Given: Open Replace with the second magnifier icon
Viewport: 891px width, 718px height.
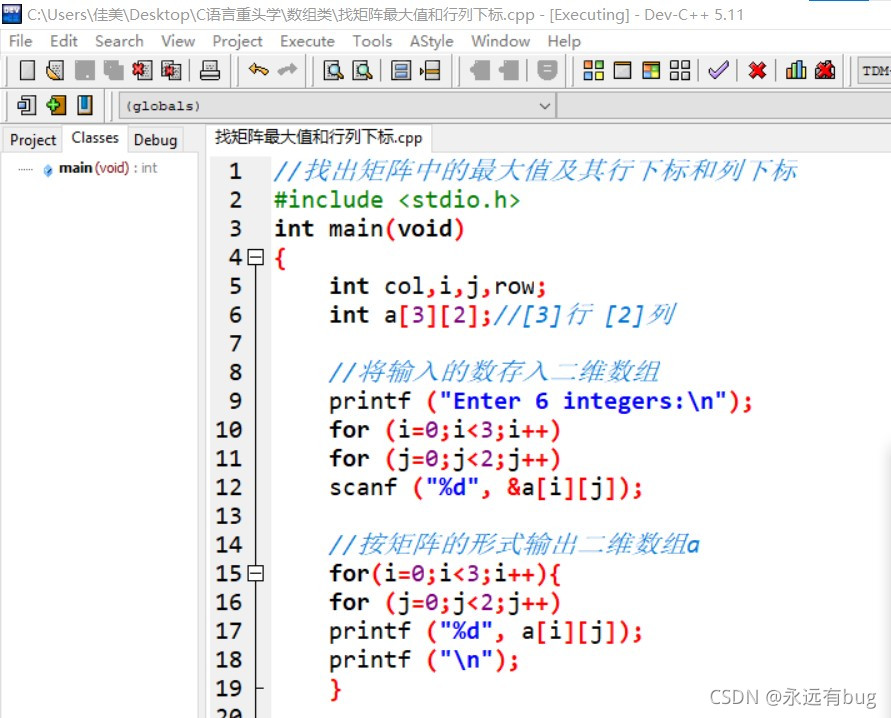Looking at the screenshot, I should click(x=363, y=70).
